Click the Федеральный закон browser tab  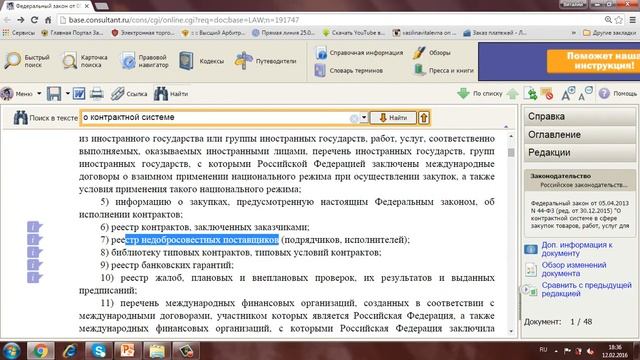pos(47,6)
